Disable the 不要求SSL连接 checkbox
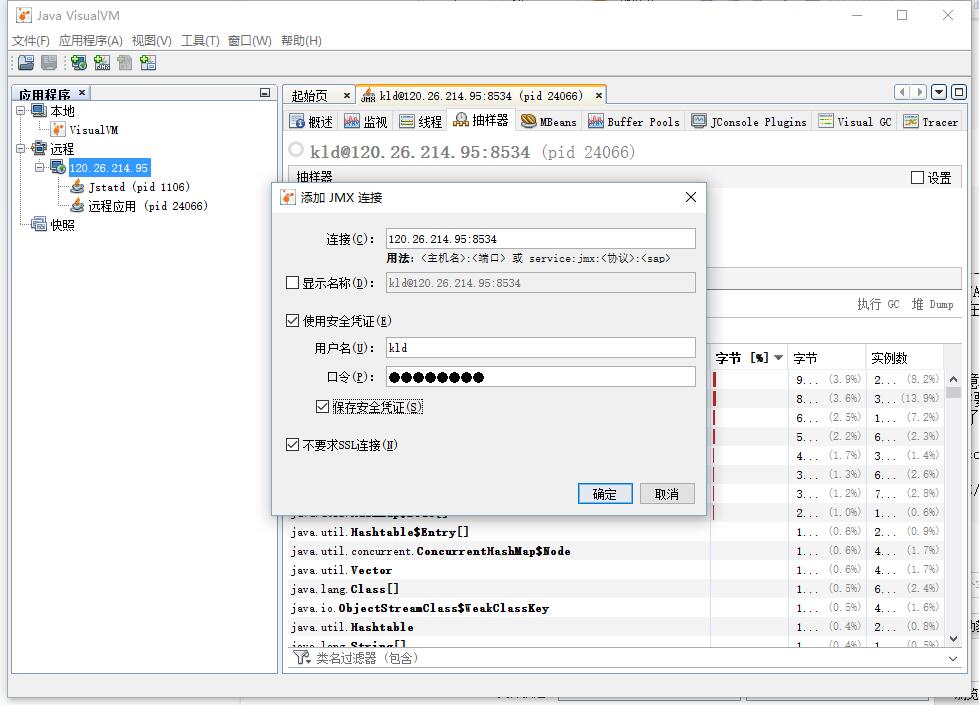979x705 pixels. [x=290, y=445]
